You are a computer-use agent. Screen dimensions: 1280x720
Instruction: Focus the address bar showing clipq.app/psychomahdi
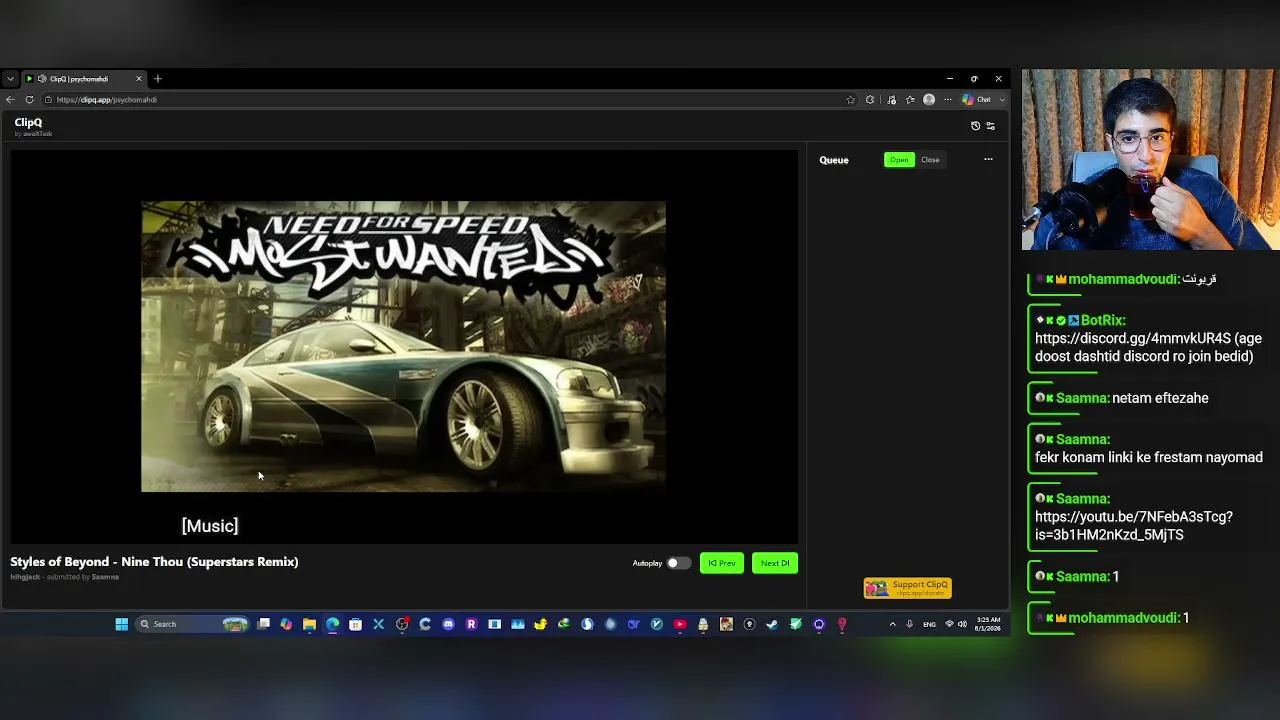[x=440, y=100]
